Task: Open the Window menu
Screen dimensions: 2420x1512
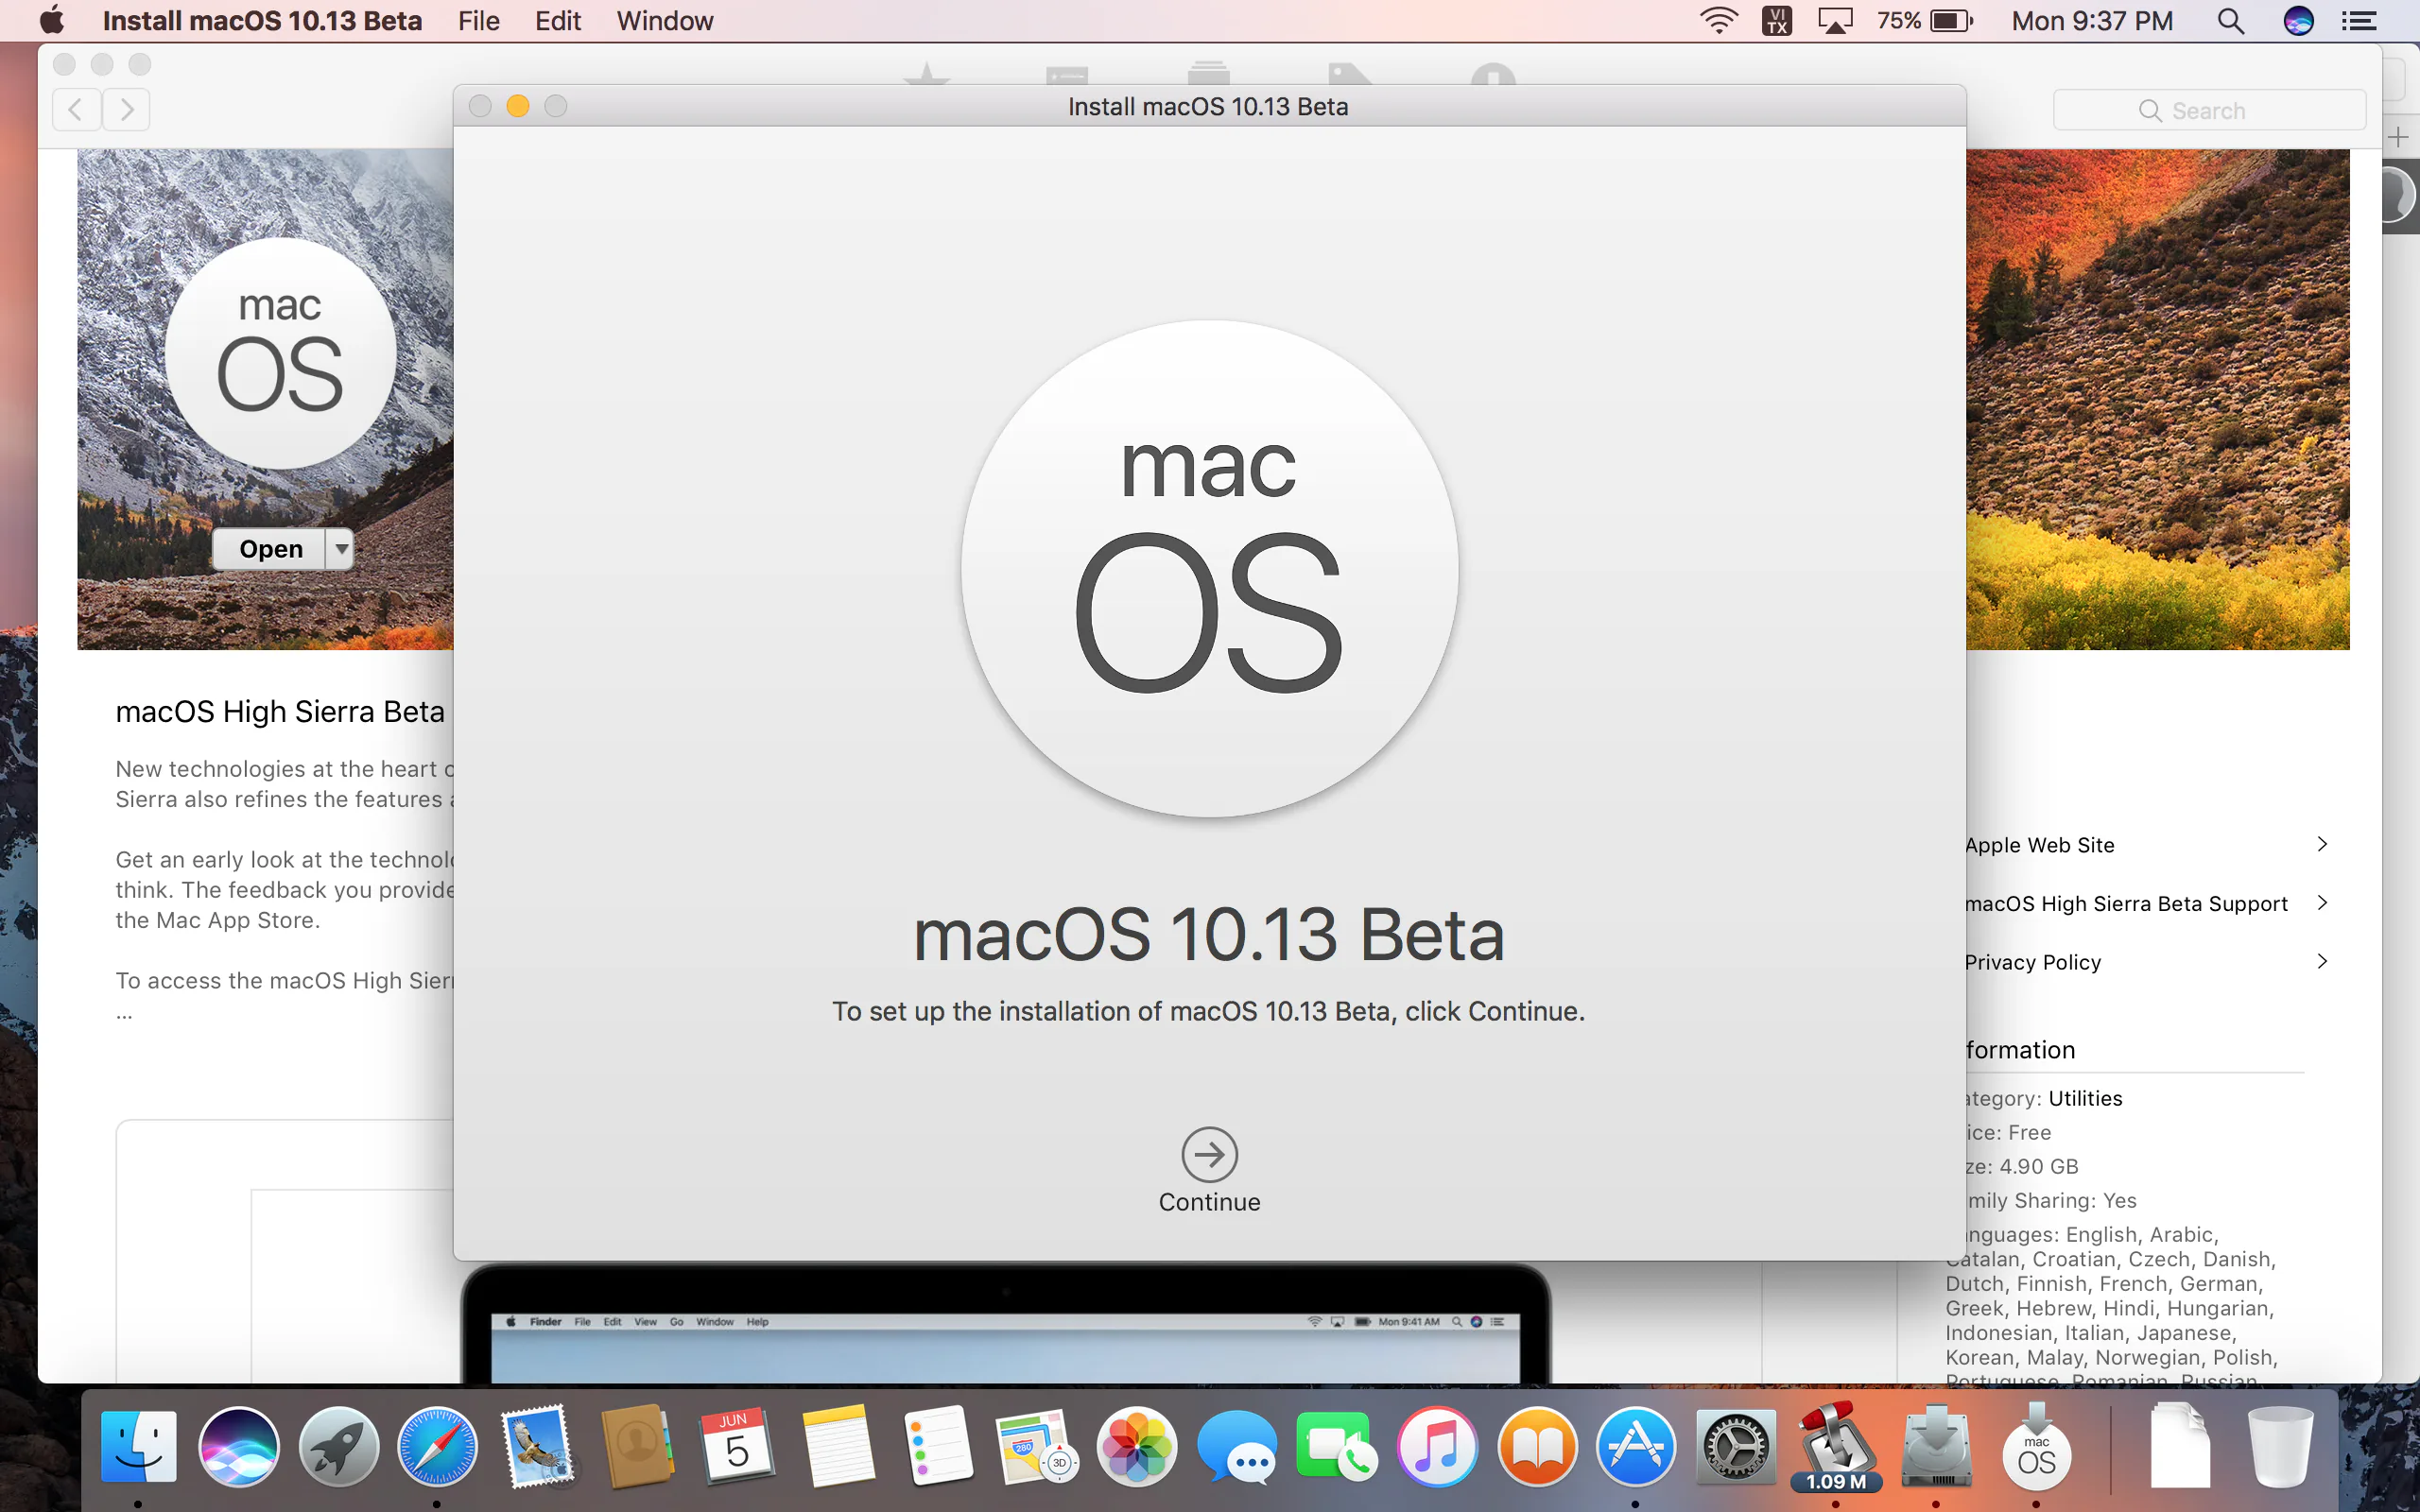Action: coord(665,20)
